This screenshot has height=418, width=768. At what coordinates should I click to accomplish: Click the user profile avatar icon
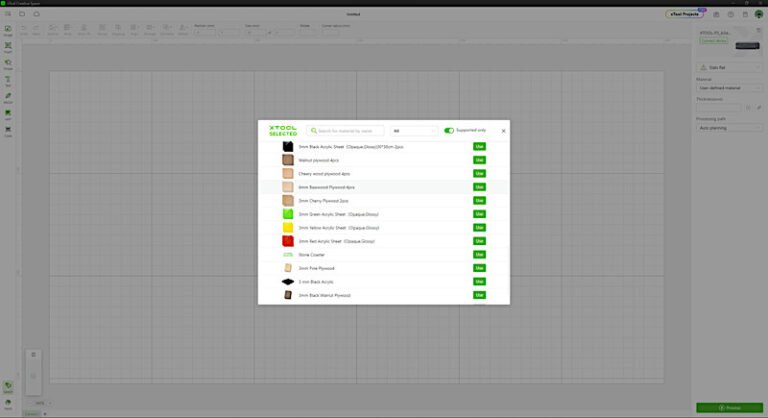pyautogui.click(x=759, y=14)
